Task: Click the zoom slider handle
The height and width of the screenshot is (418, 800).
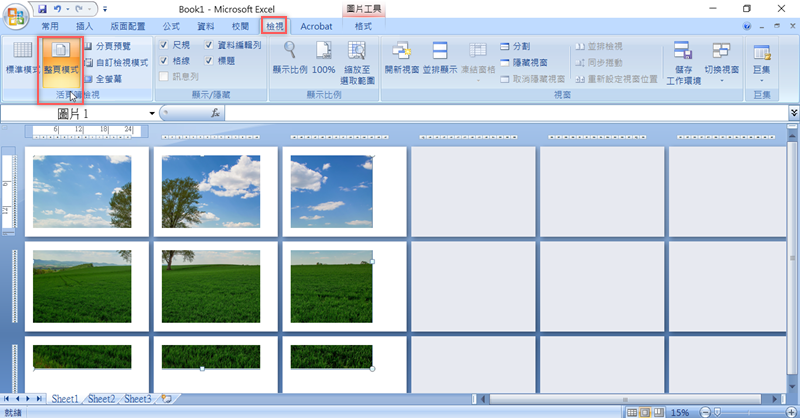Action: click(717, 412)
